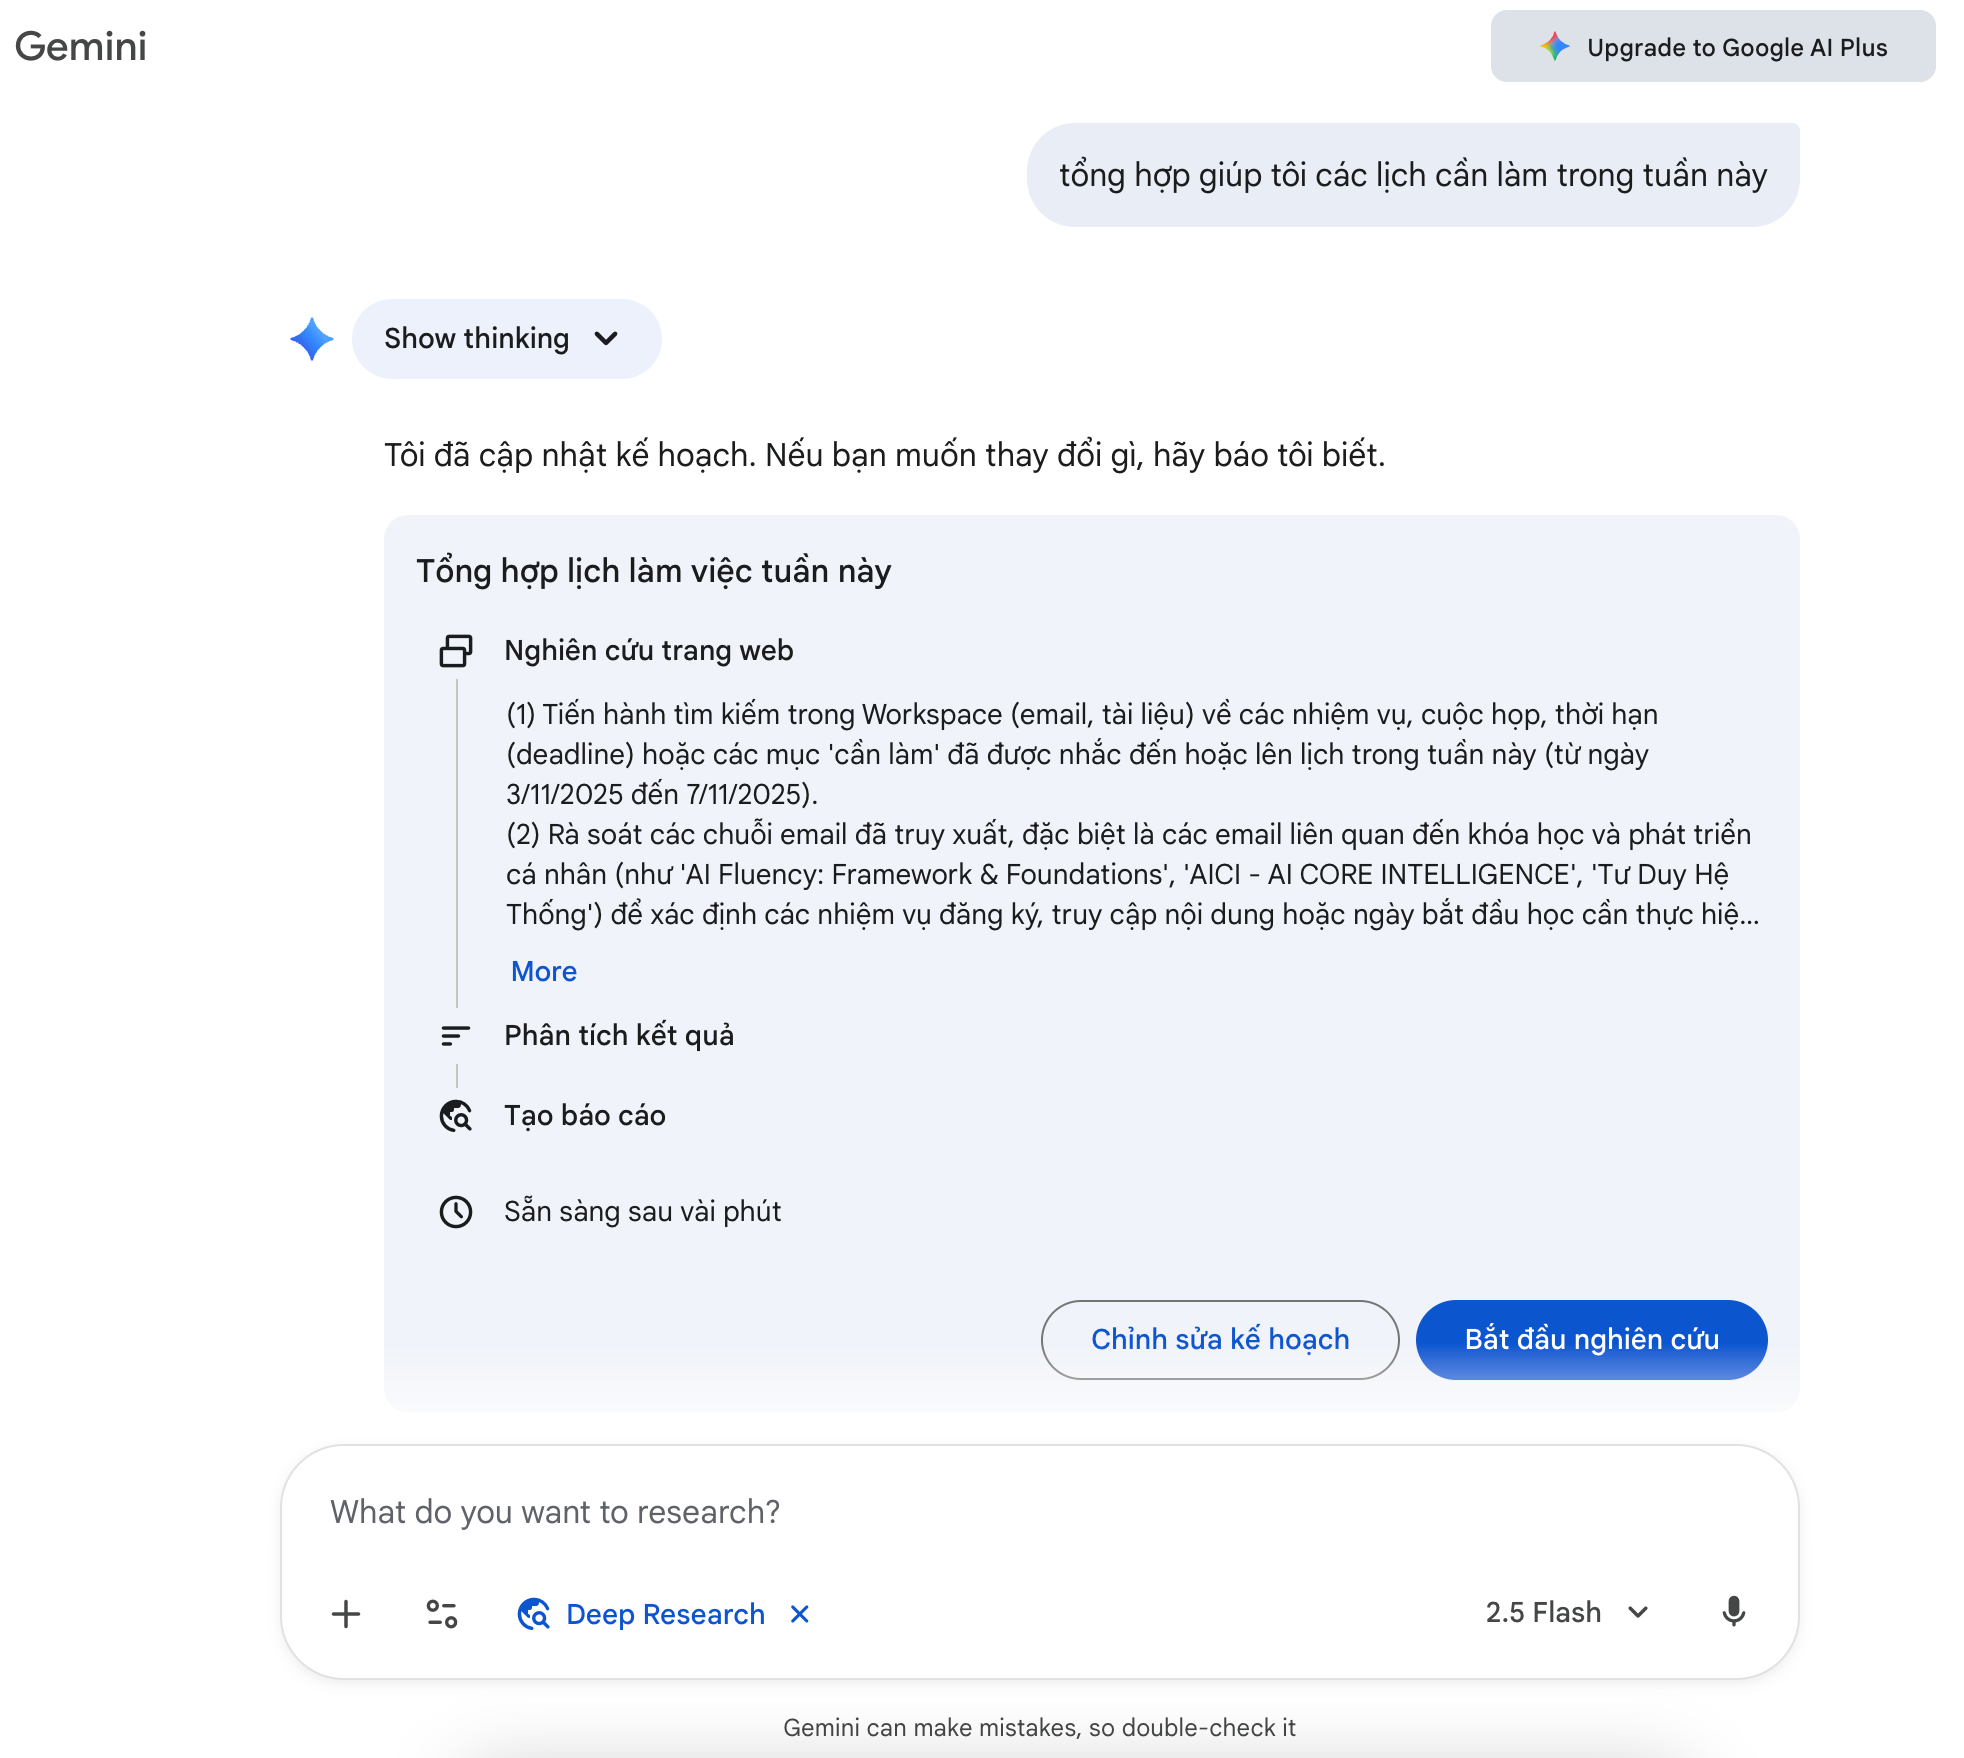Open the tools settings sliders icon
This screenshot has width=1964, height=1758.
click(442, 1613)
